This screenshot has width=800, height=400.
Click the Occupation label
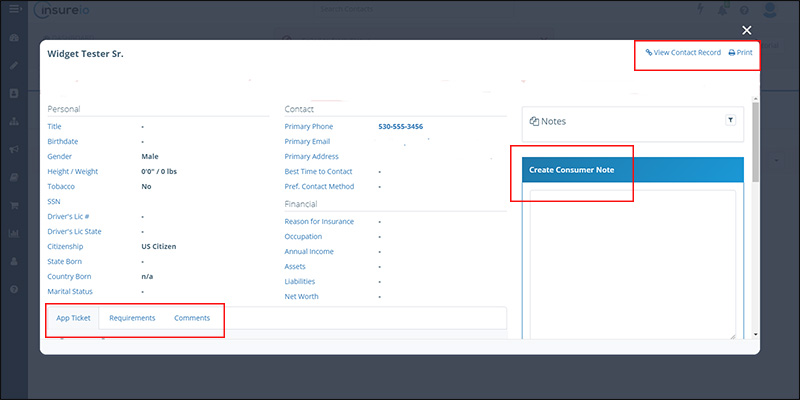coord(303,236)
